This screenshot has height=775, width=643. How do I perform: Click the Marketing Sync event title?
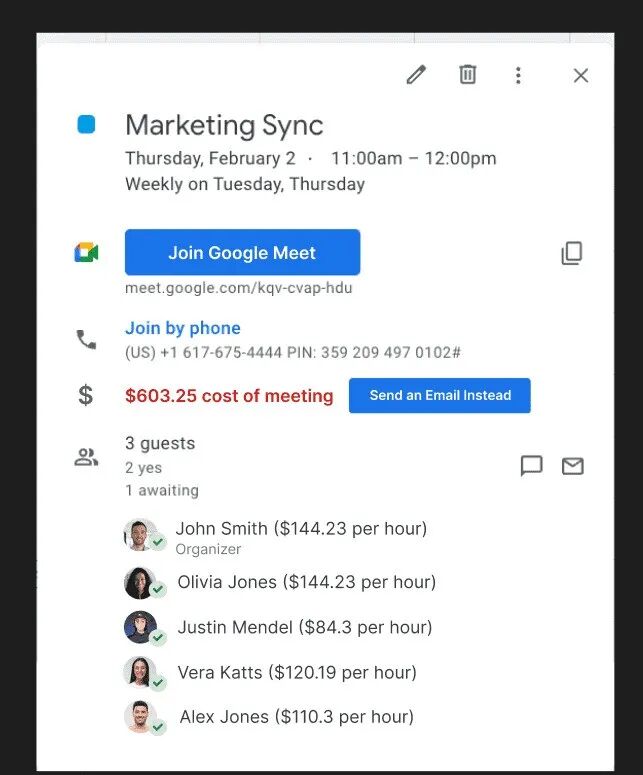(x=224, y=126)
